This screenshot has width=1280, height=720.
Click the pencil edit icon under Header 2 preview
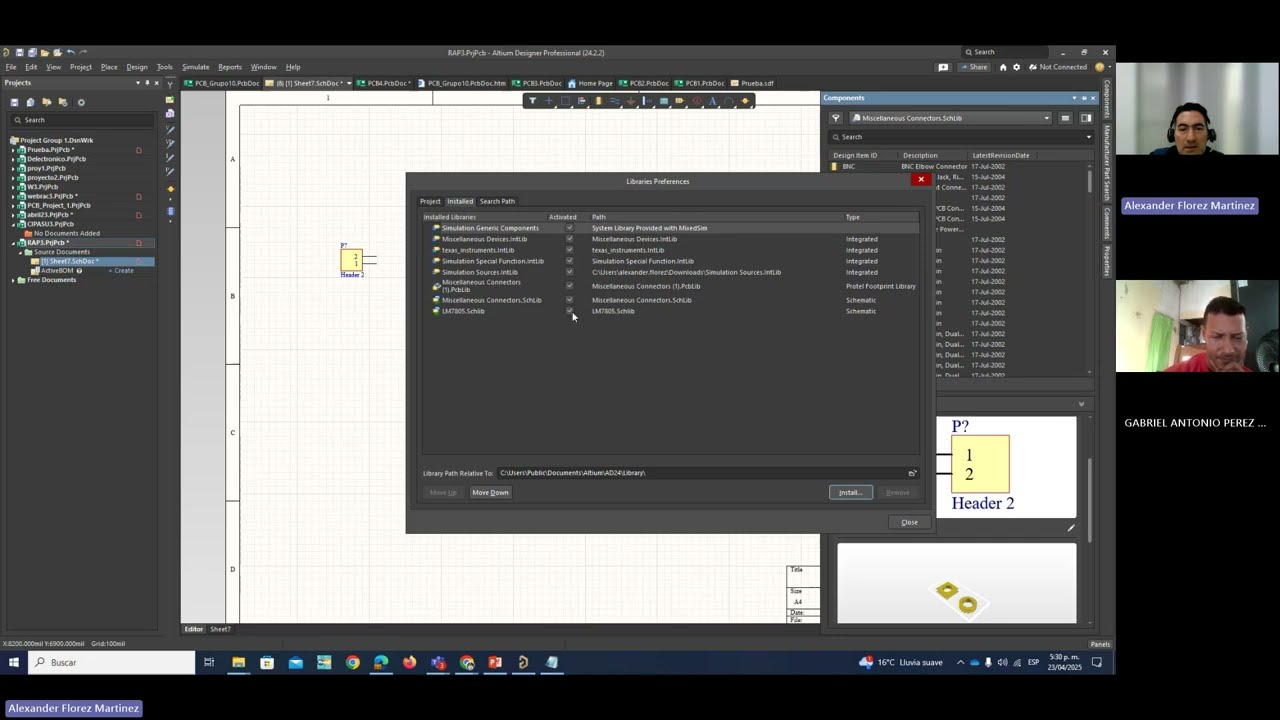(1071, 528)
